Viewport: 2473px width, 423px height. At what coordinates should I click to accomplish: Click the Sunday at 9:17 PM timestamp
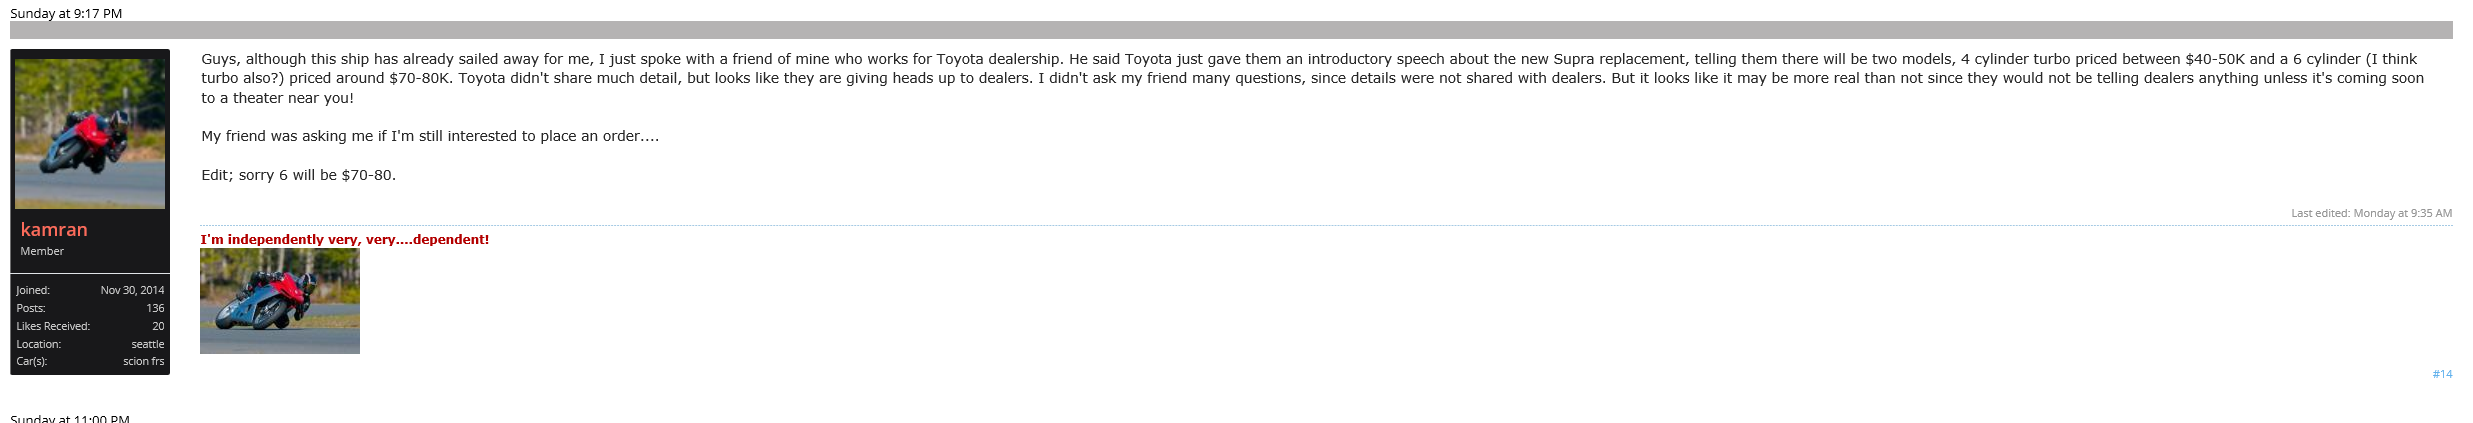[x=66, y=13]
